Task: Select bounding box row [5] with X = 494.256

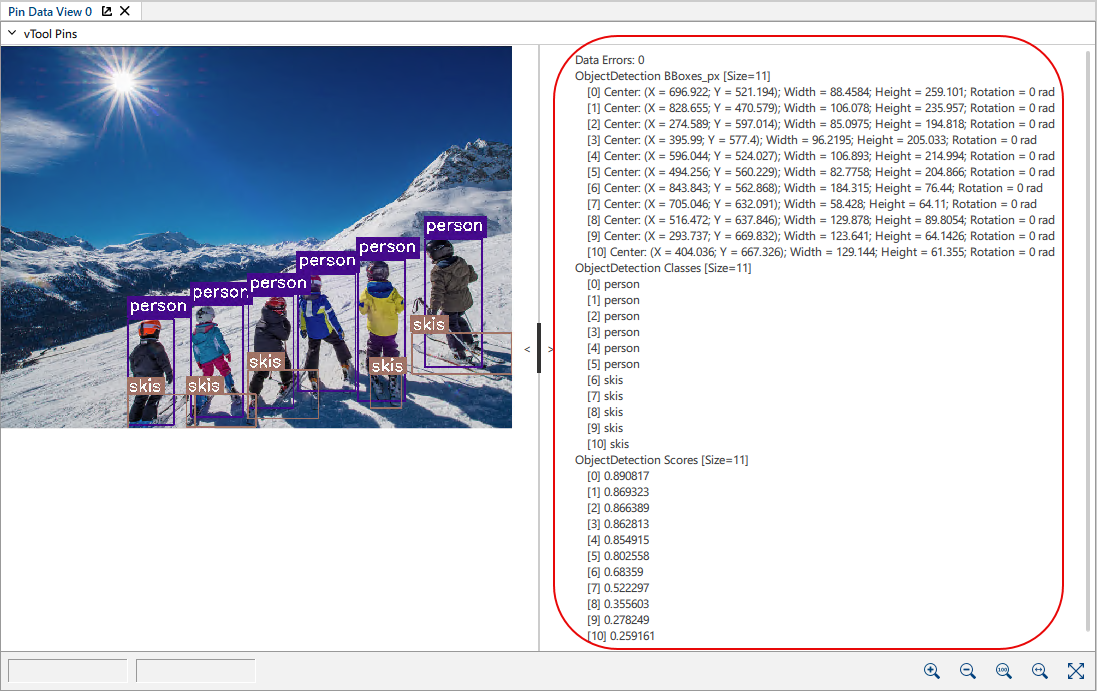Action: click(821, 172)
